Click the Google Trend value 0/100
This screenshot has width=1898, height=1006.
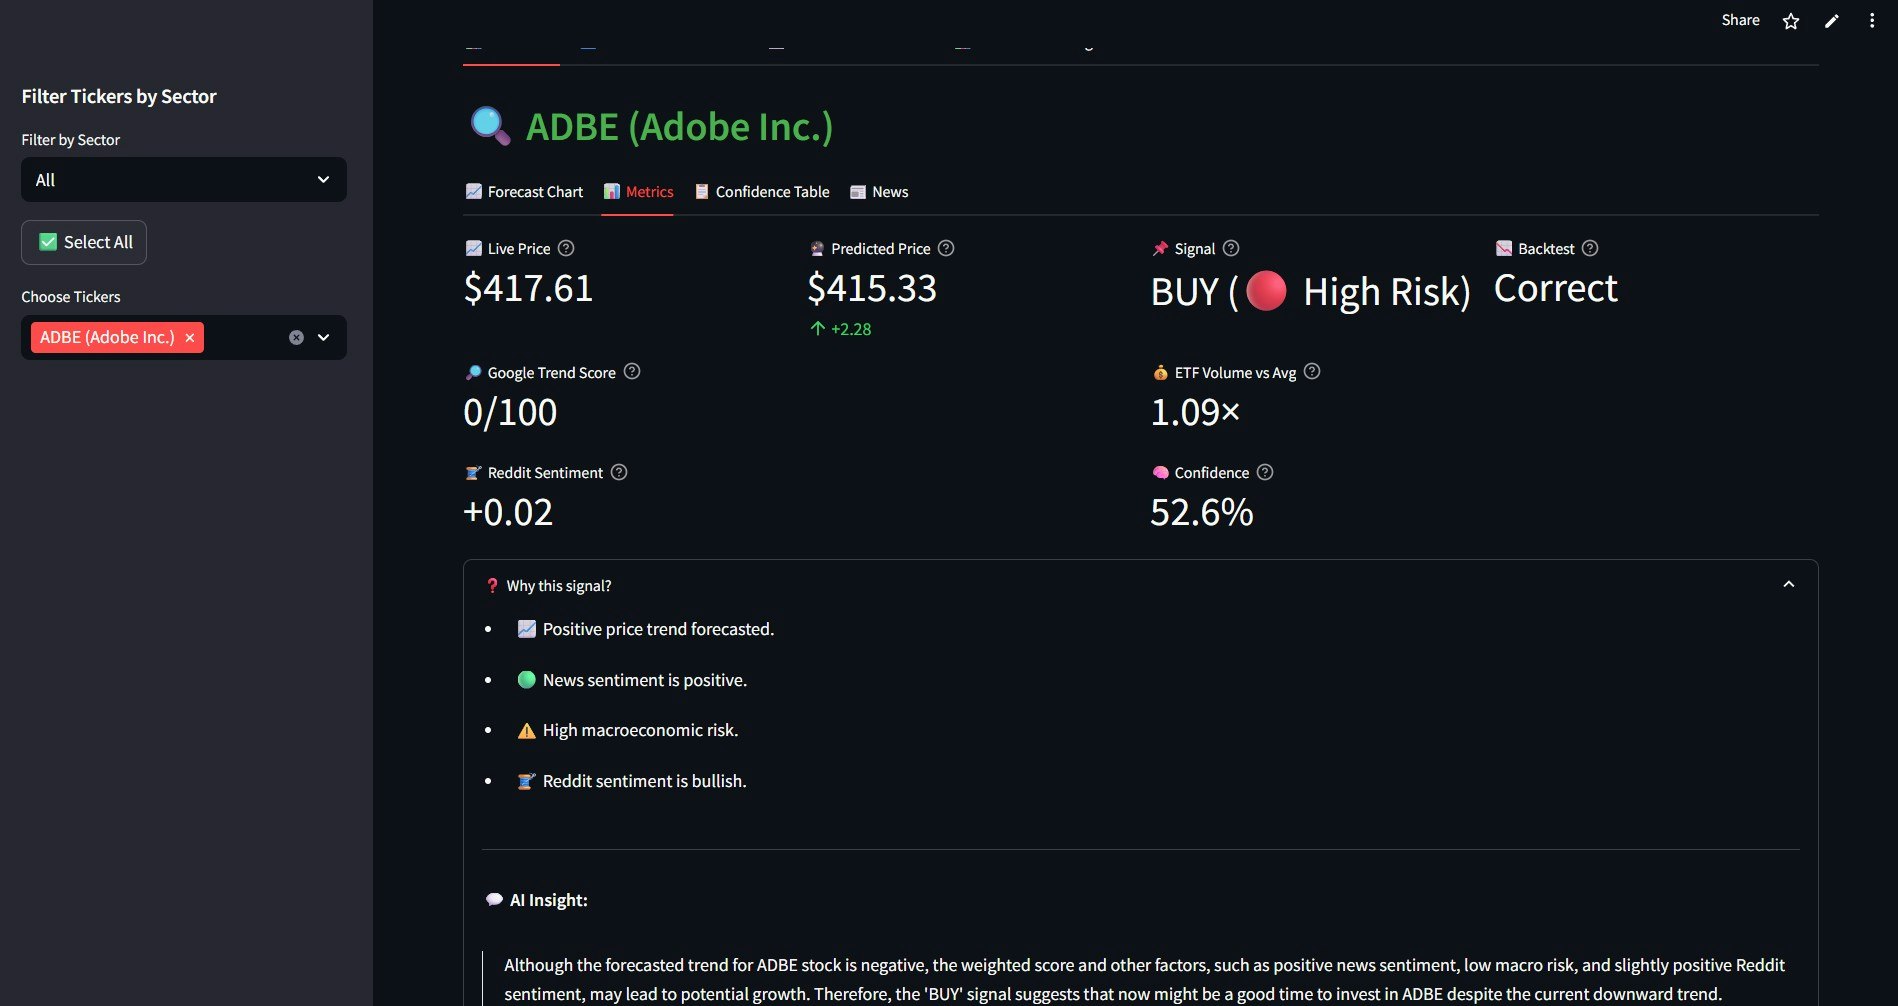pyautogui.click(x=510, y=412)
